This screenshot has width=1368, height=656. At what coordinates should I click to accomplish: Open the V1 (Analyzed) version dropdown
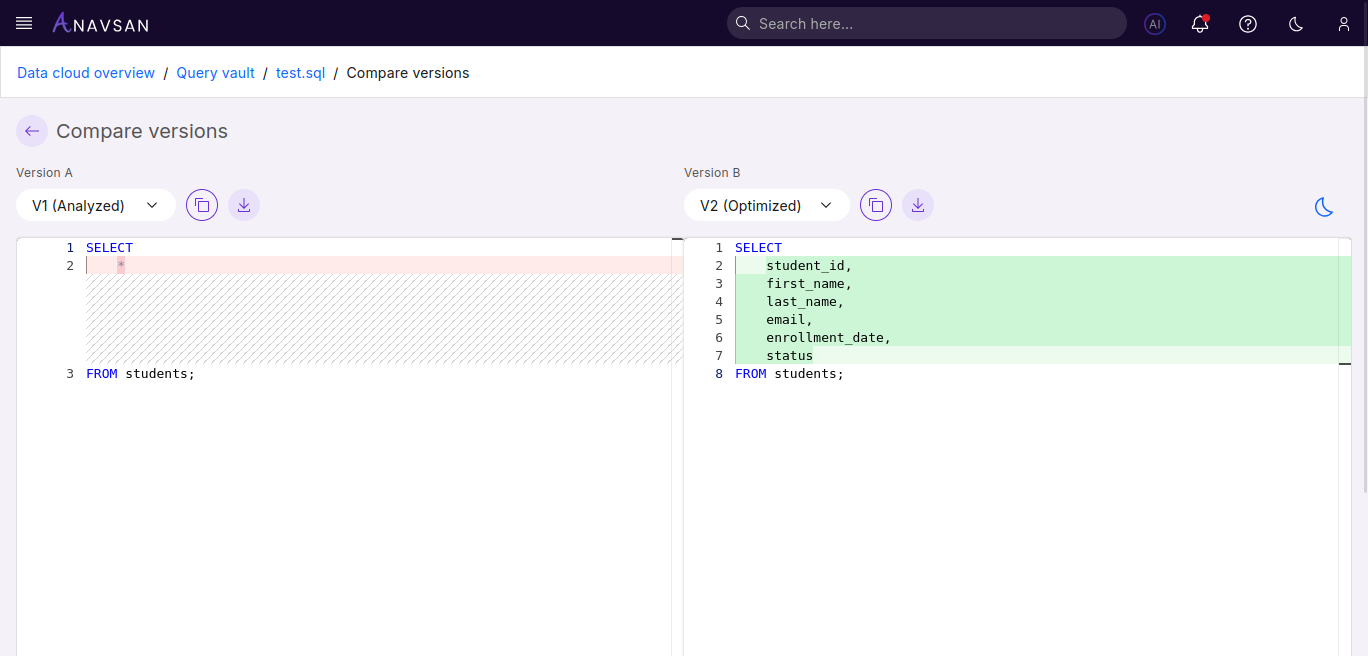[x=95, y=204]
